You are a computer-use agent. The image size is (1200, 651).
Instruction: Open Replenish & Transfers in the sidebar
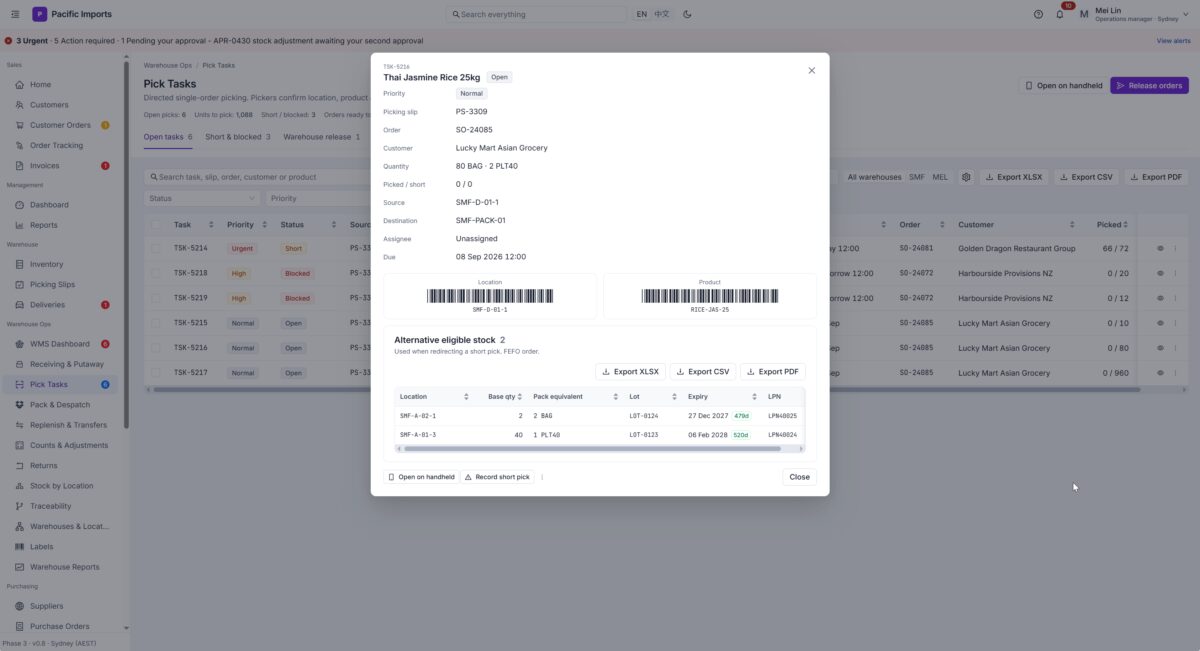point(59,425)
